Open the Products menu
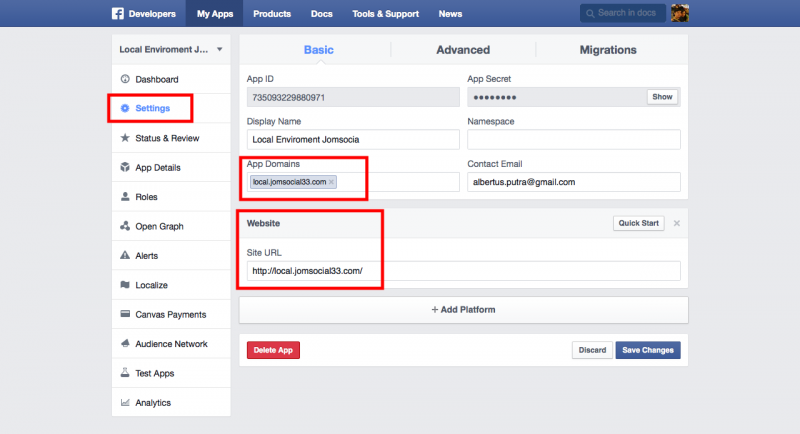800x434 pixels. pyautogui.click(x=272, y=14)
